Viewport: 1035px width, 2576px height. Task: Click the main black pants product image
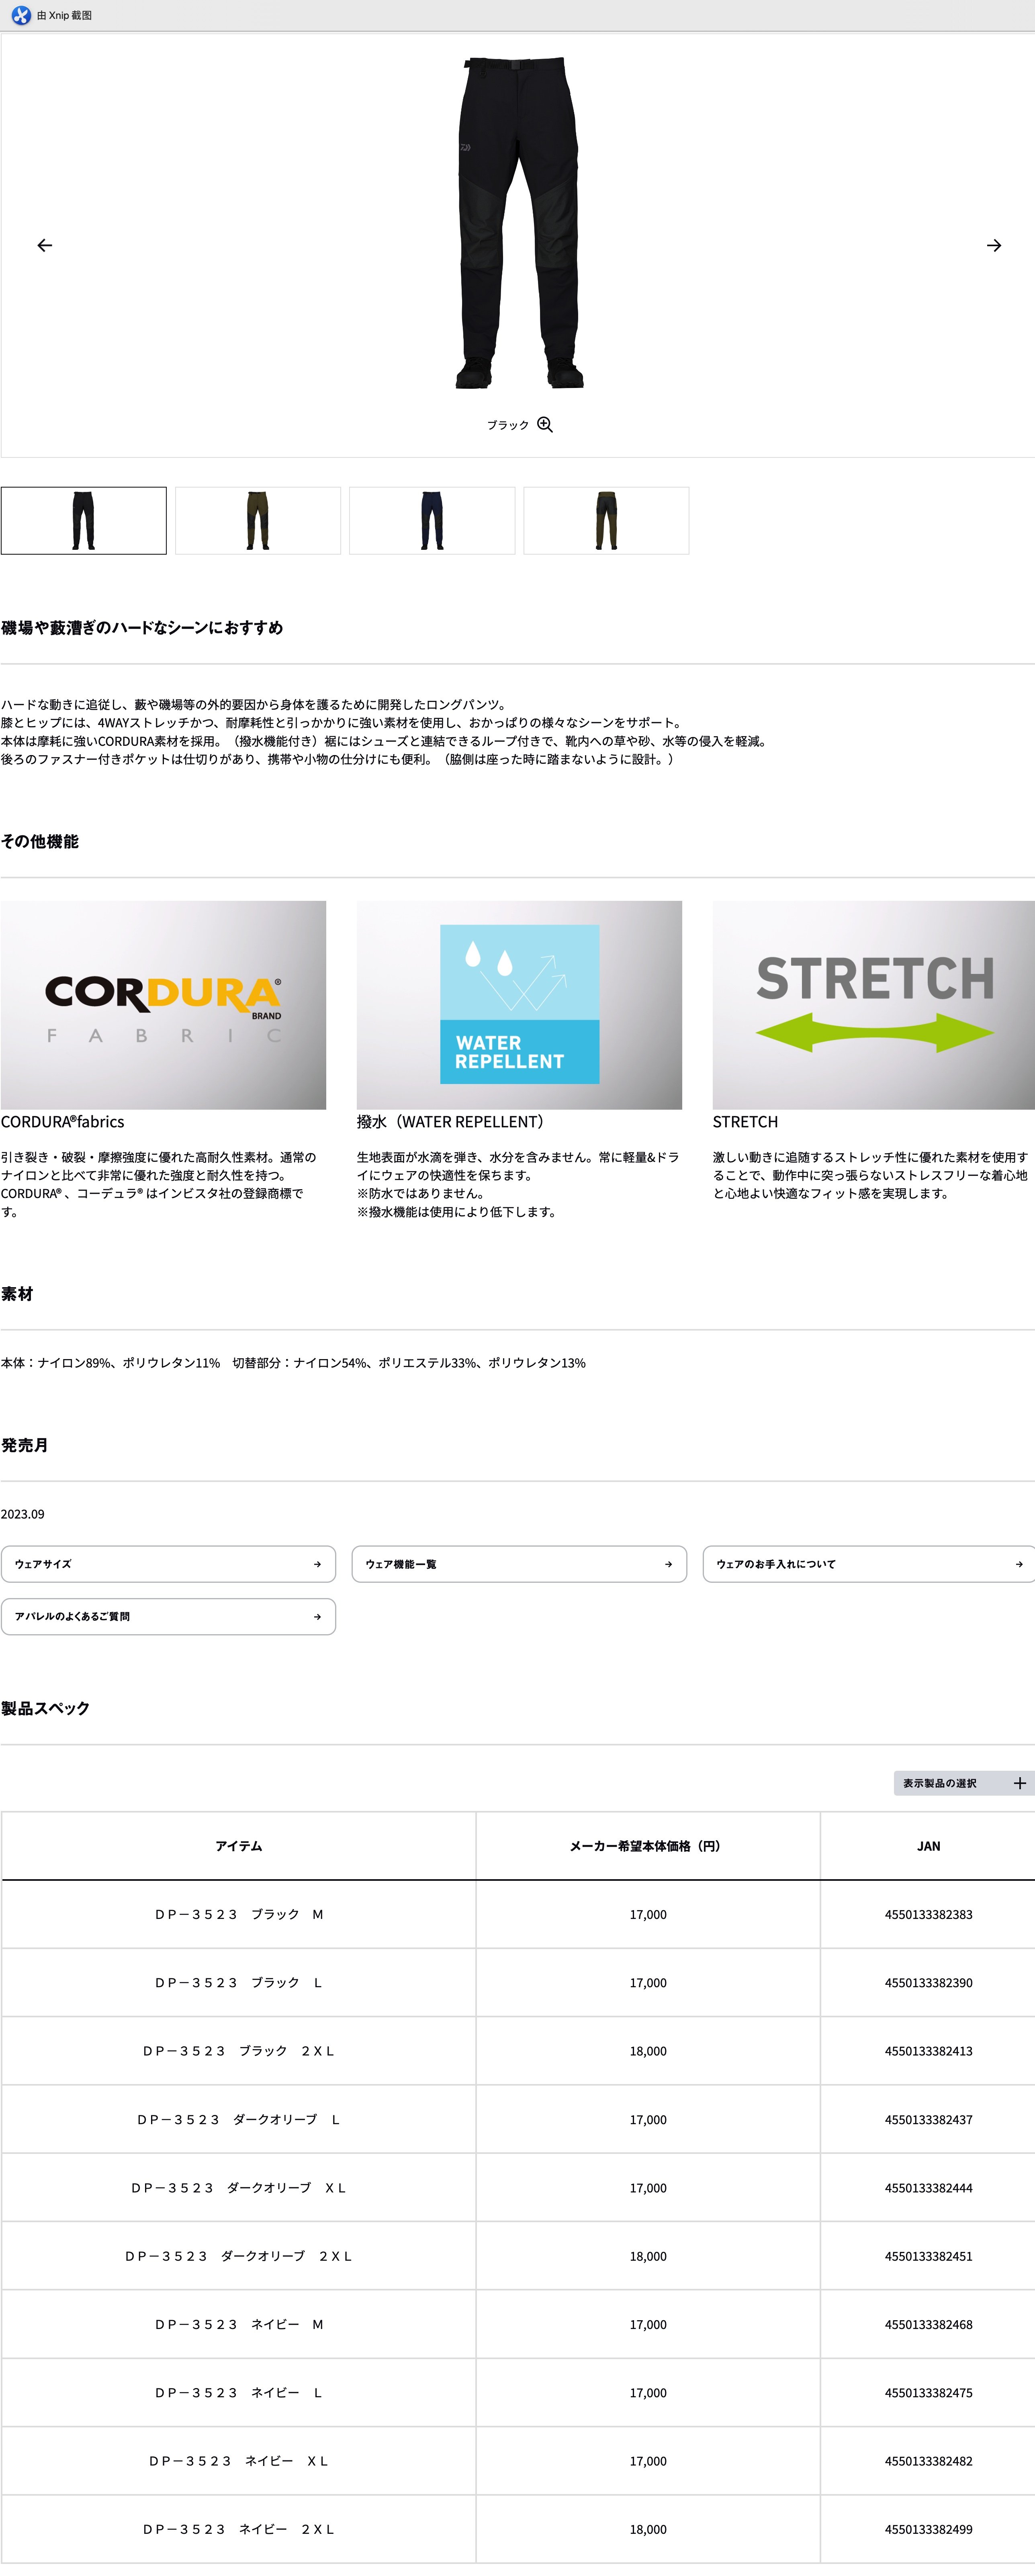pos(519,222)
